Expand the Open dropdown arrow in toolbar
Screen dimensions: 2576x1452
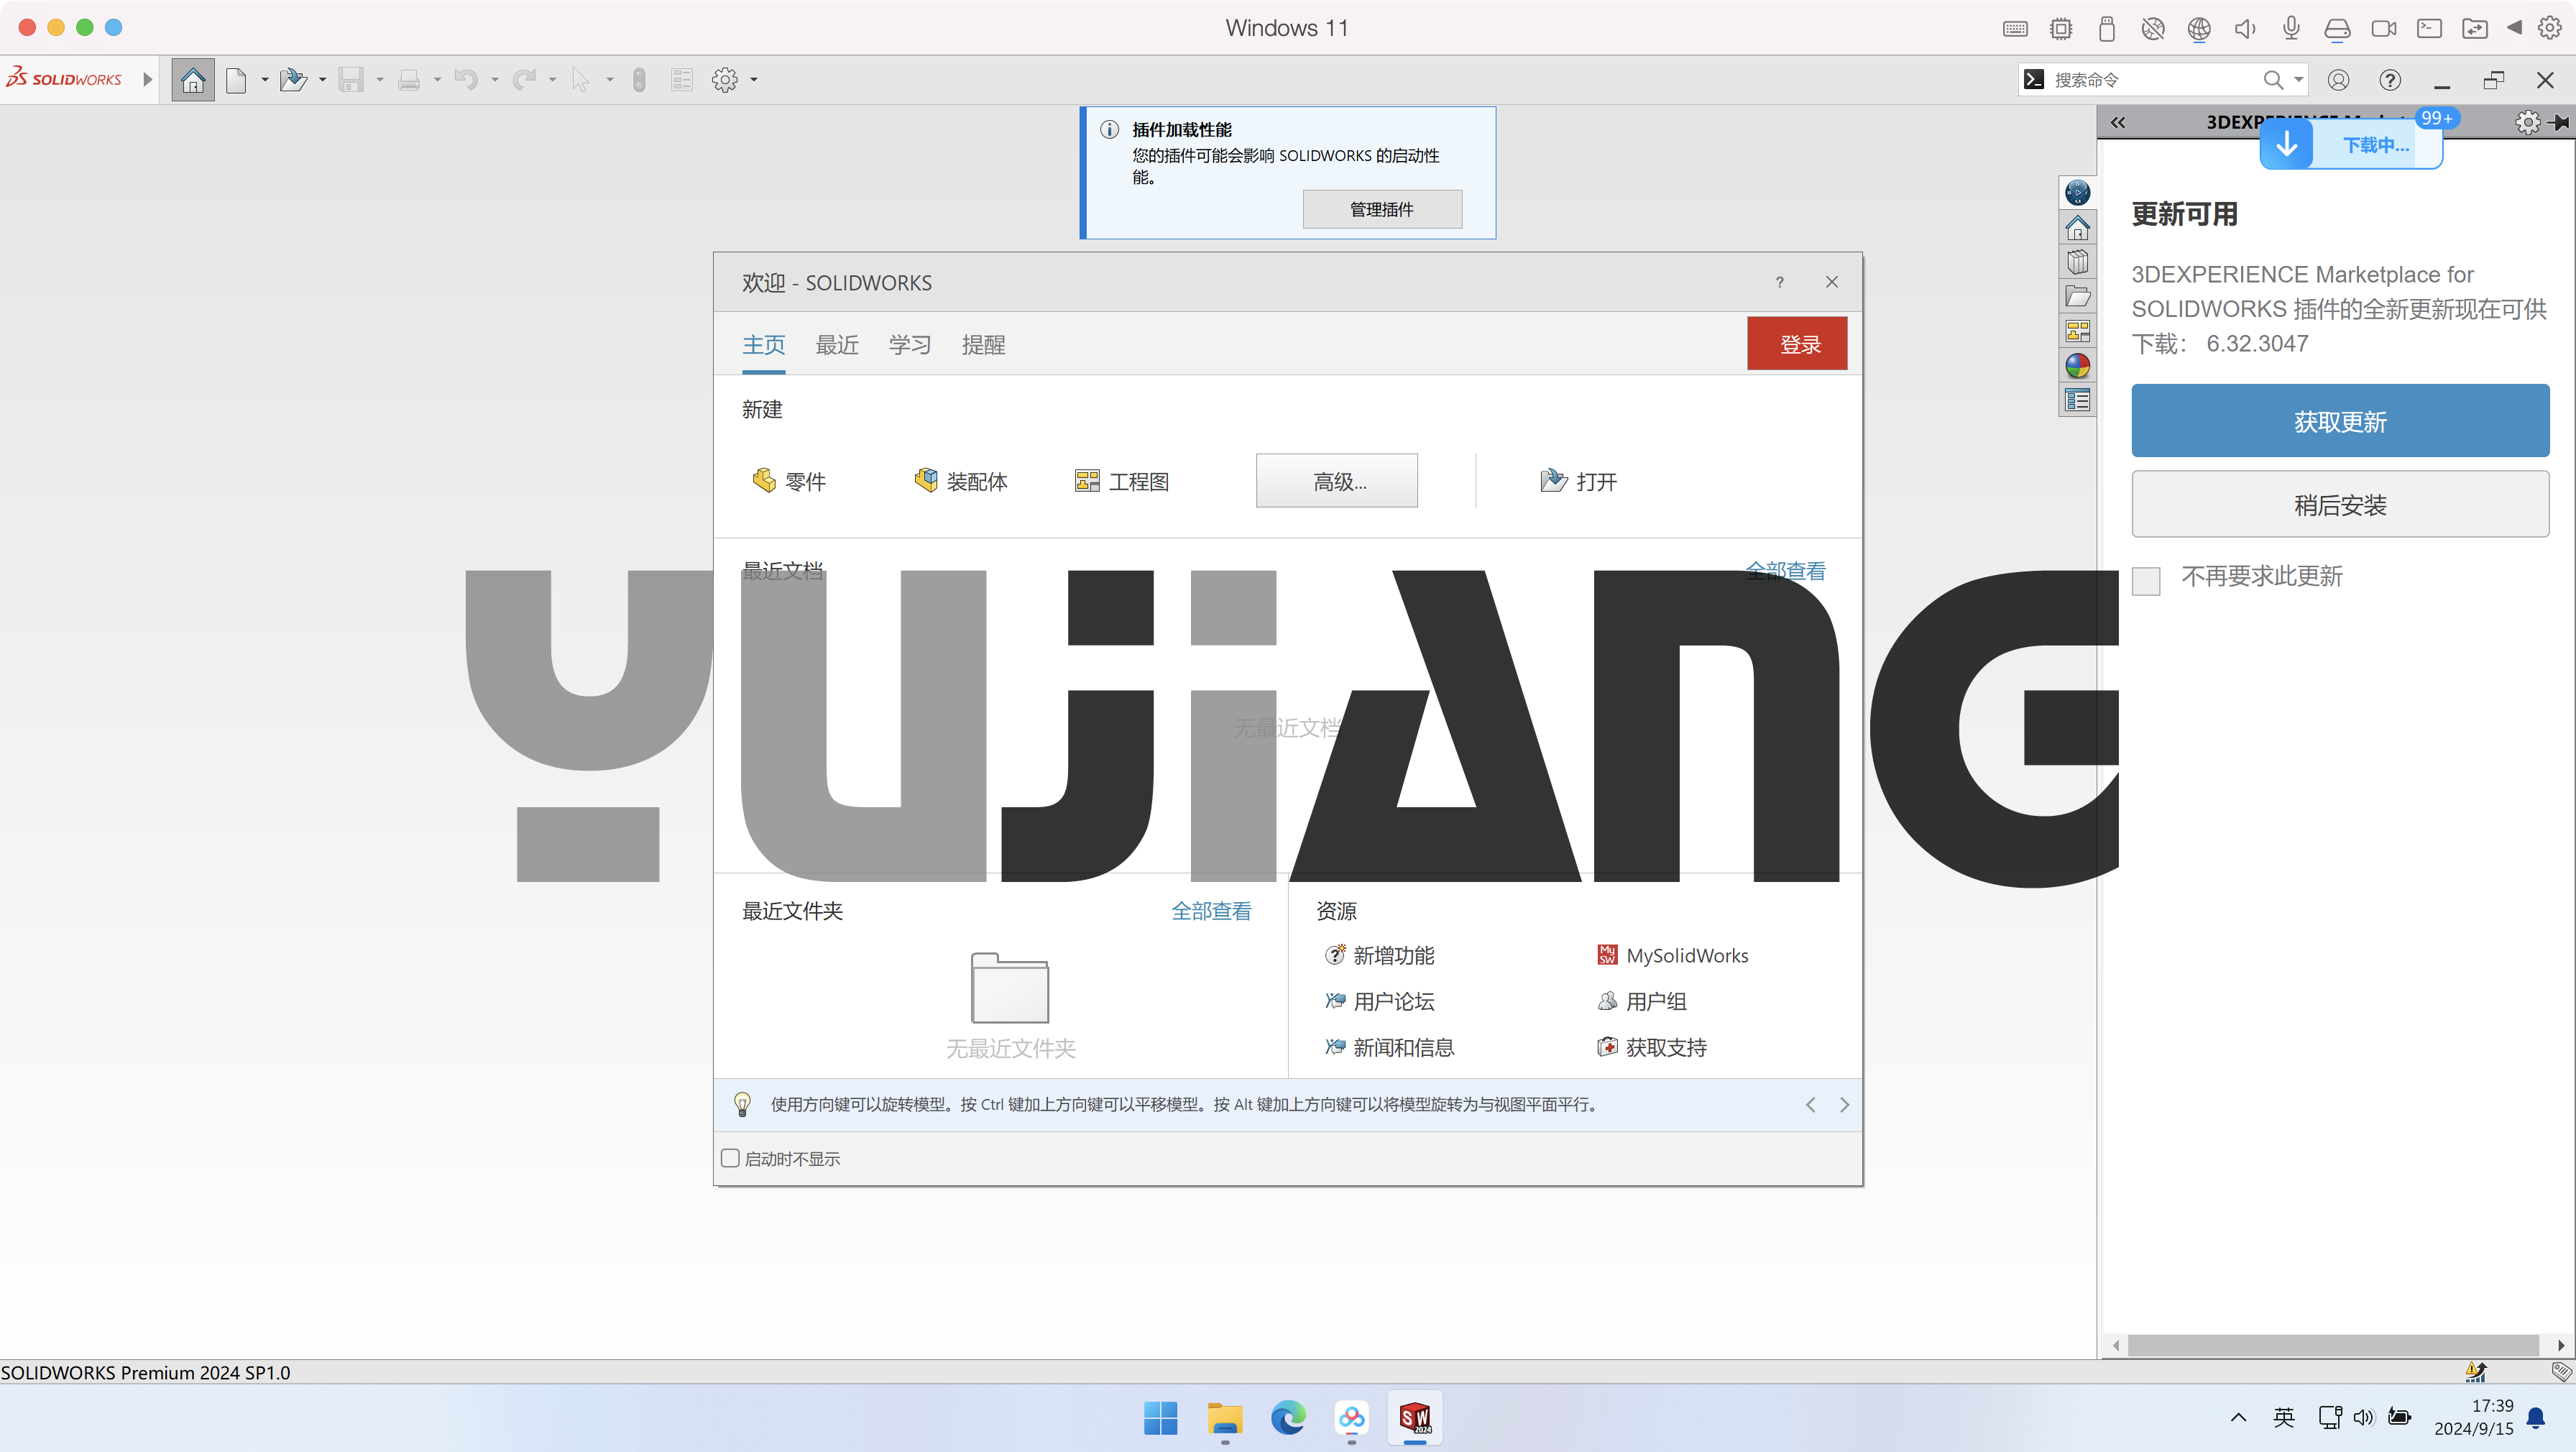[322, 80]
